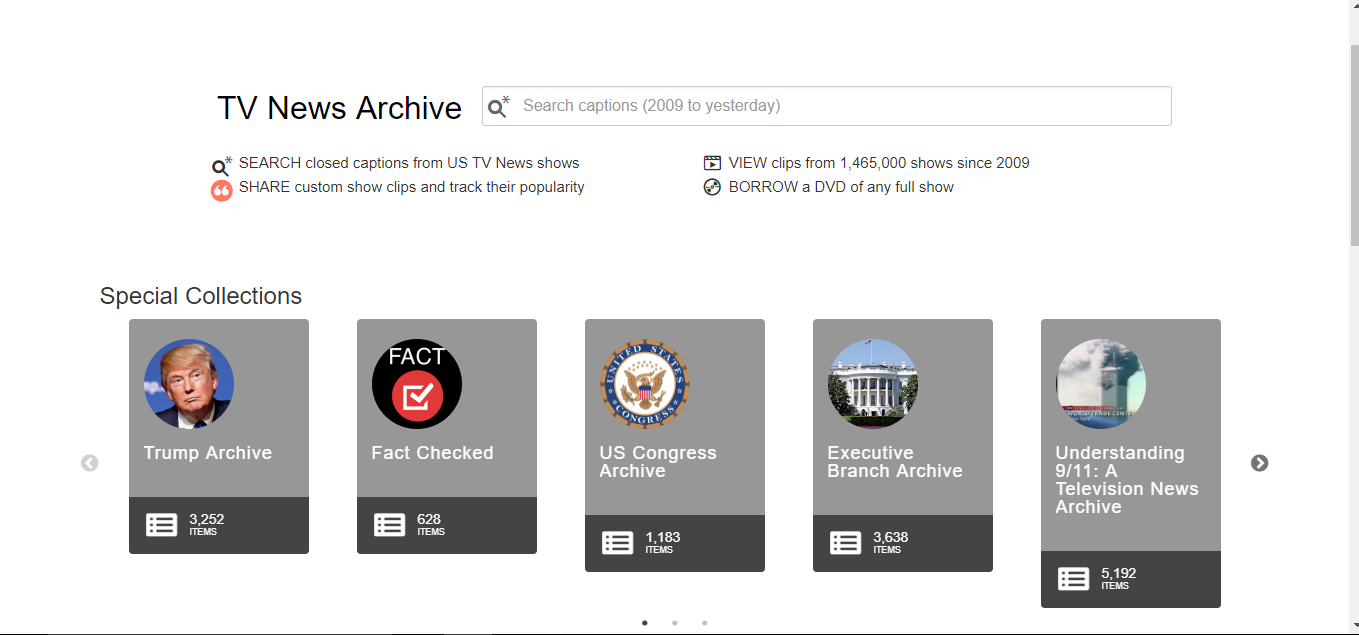Click the SEARCH closed captions magnifier icon

coord(221,166)
